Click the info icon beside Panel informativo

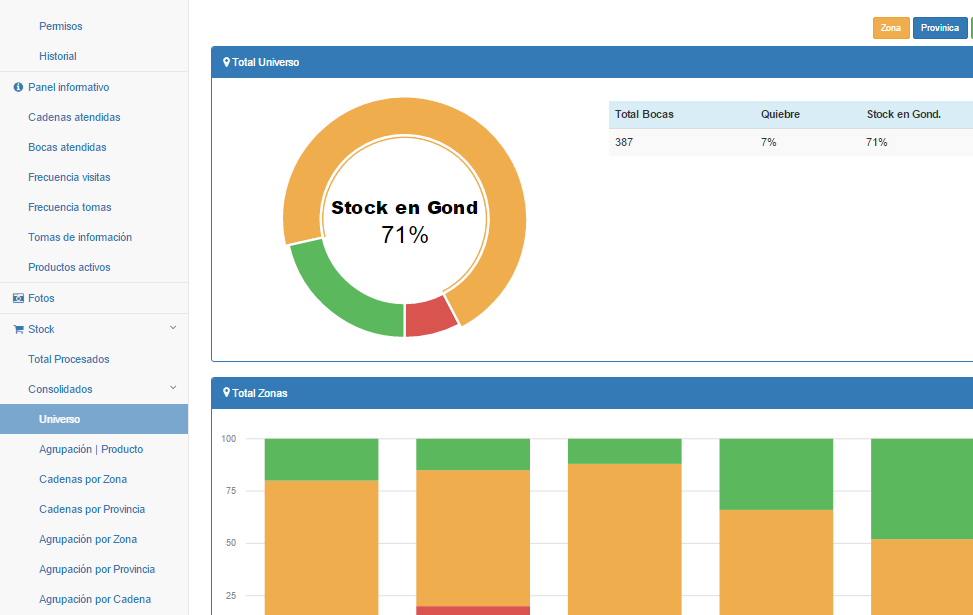(18, 88)
